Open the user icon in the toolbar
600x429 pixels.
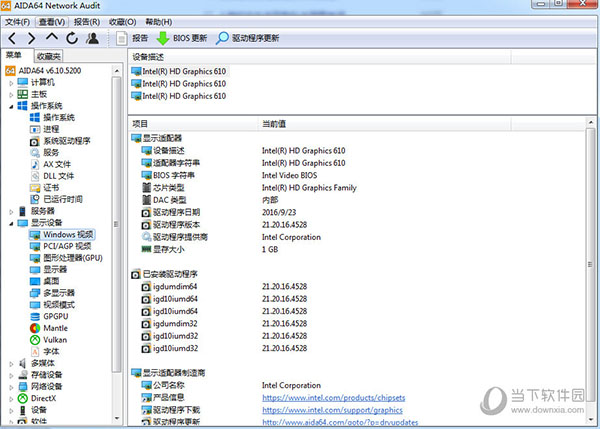click(92, 38)
